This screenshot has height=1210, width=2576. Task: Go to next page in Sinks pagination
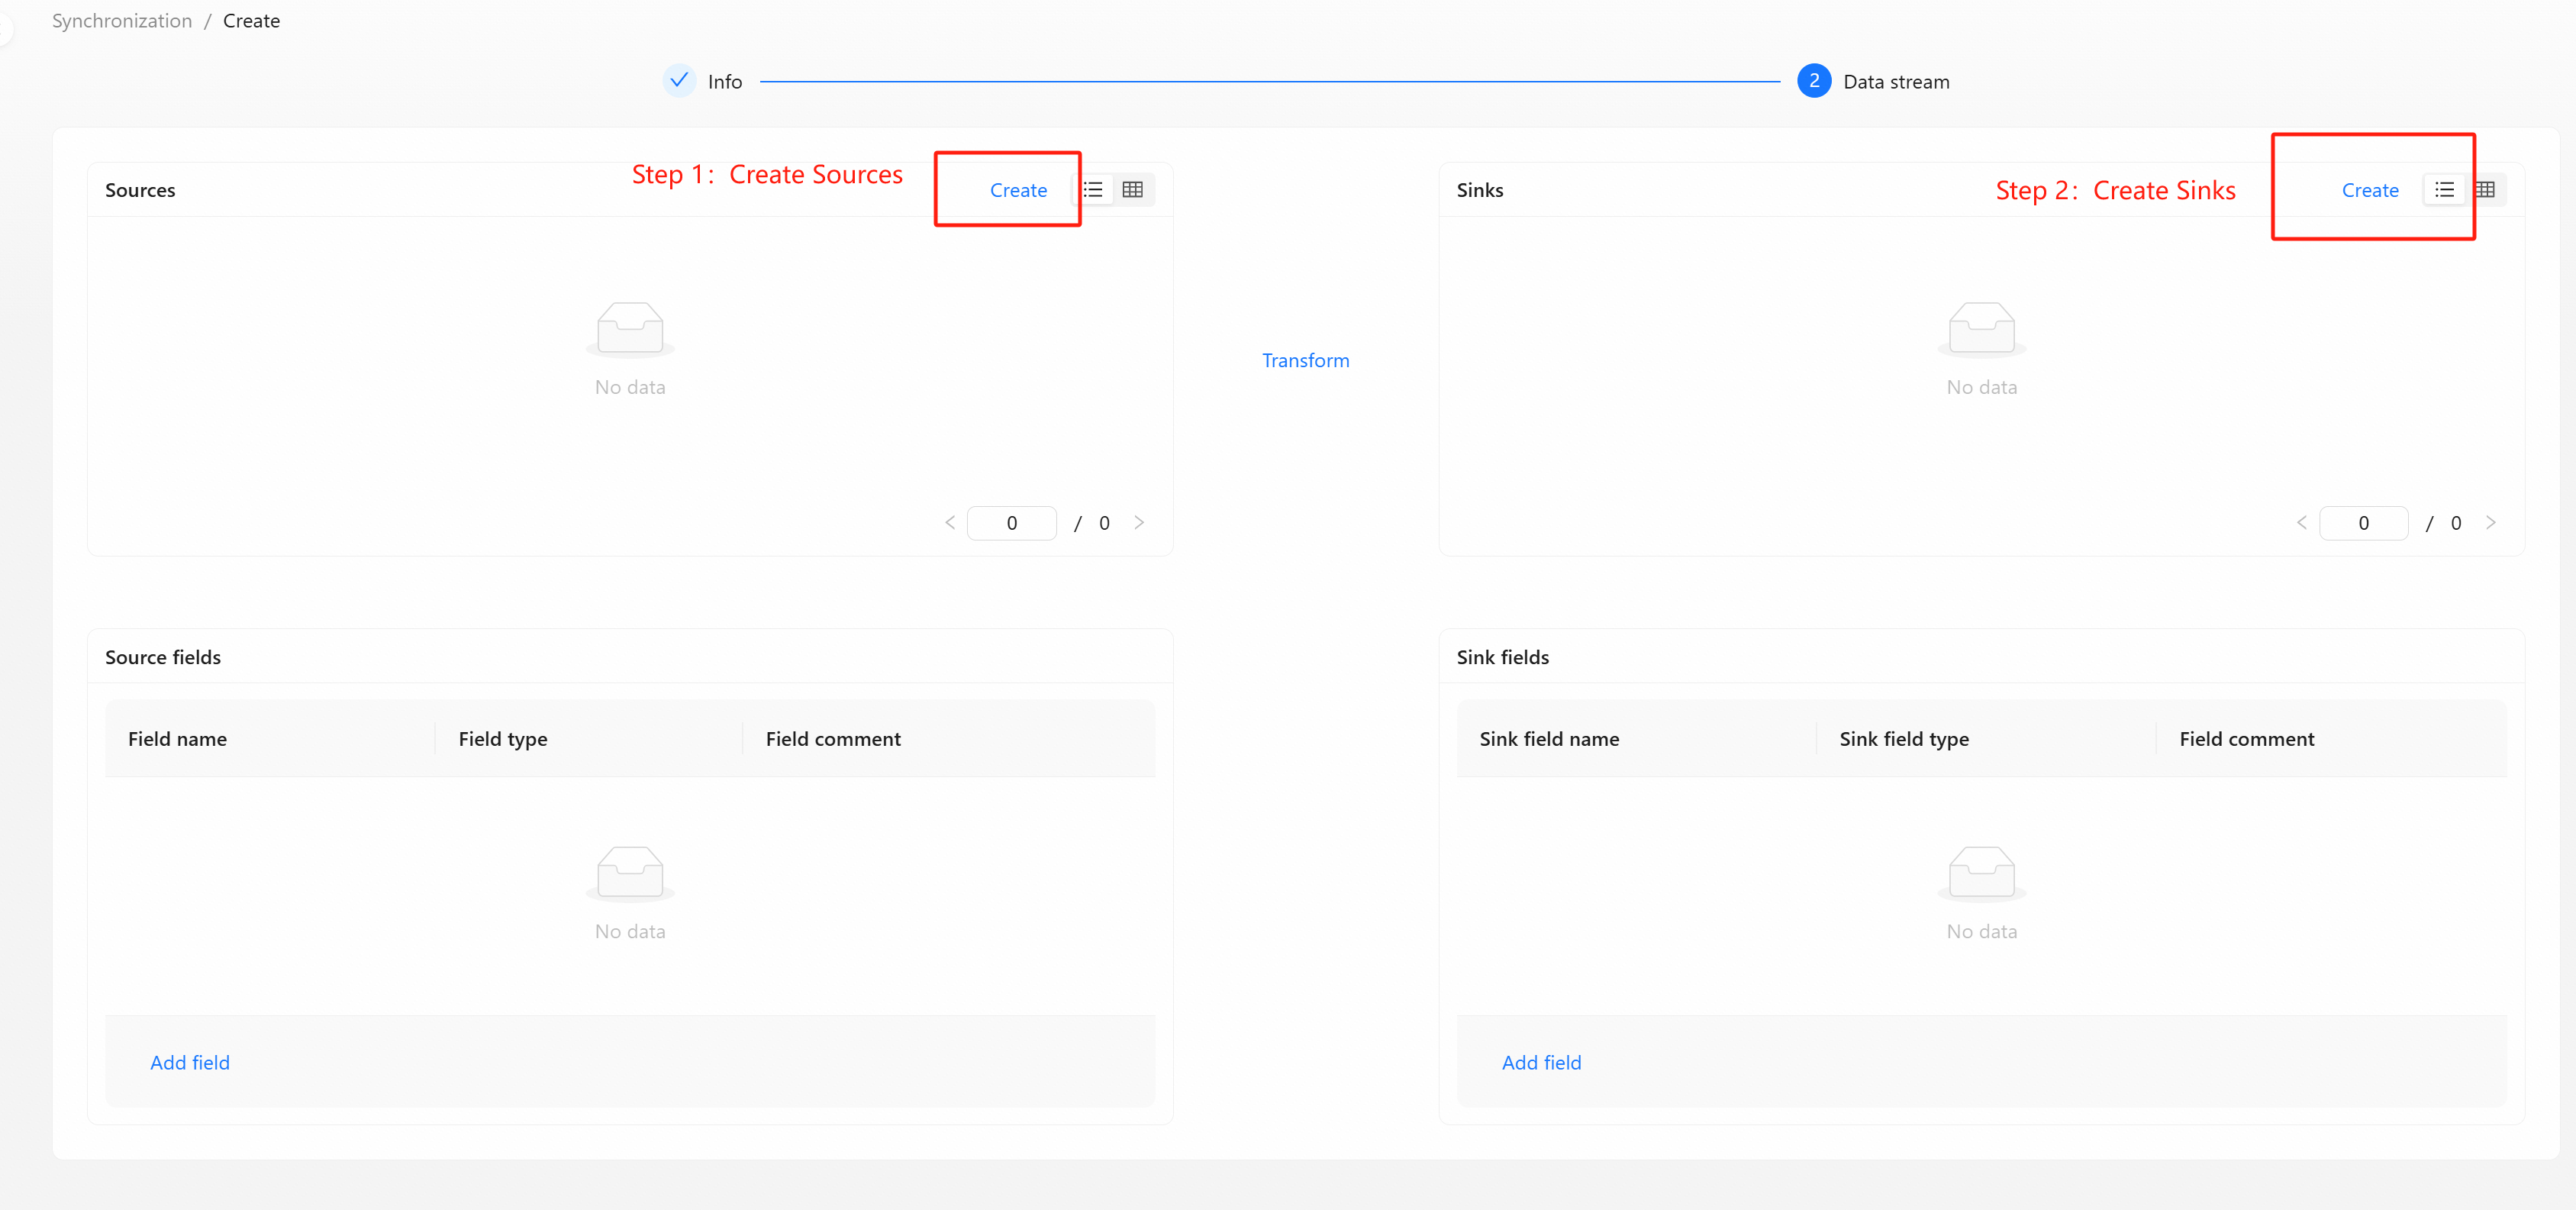[x=2490, y=522]
